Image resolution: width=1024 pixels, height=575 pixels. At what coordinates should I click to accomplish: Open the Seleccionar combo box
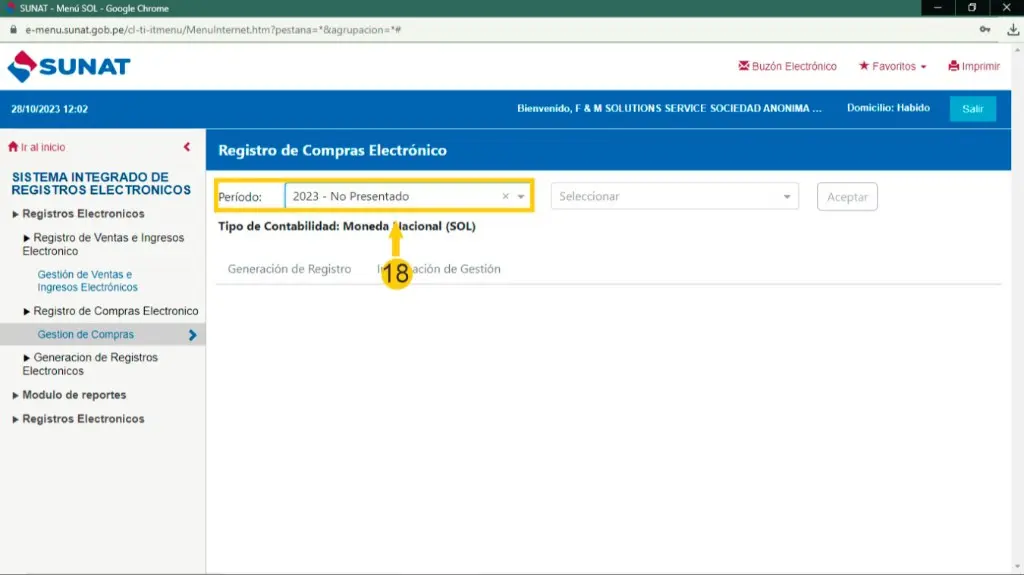[675, 197]
